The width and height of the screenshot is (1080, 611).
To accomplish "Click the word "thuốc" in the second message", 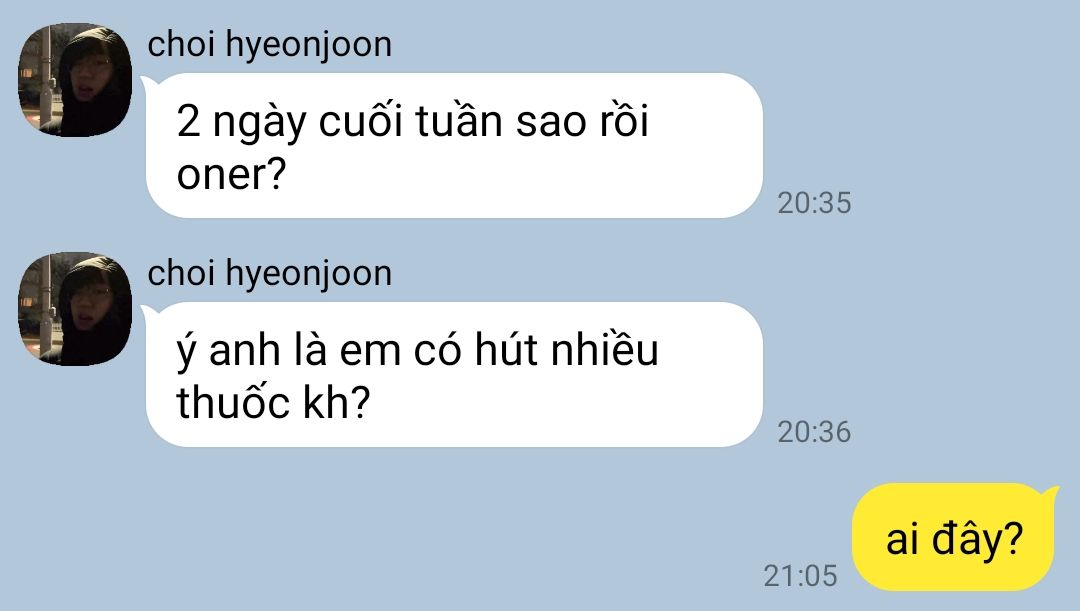I will point(233,402).
